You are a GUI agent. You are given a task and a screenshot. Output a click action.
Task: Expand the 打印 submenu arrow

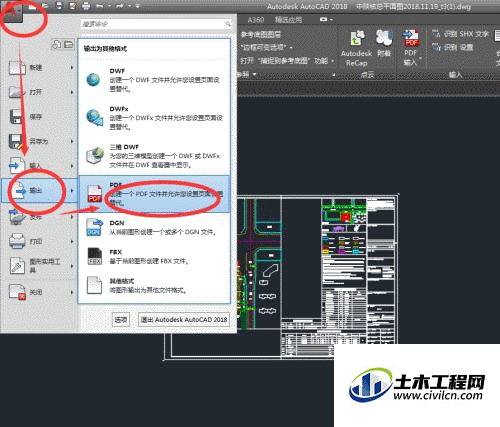pos(72,241)
